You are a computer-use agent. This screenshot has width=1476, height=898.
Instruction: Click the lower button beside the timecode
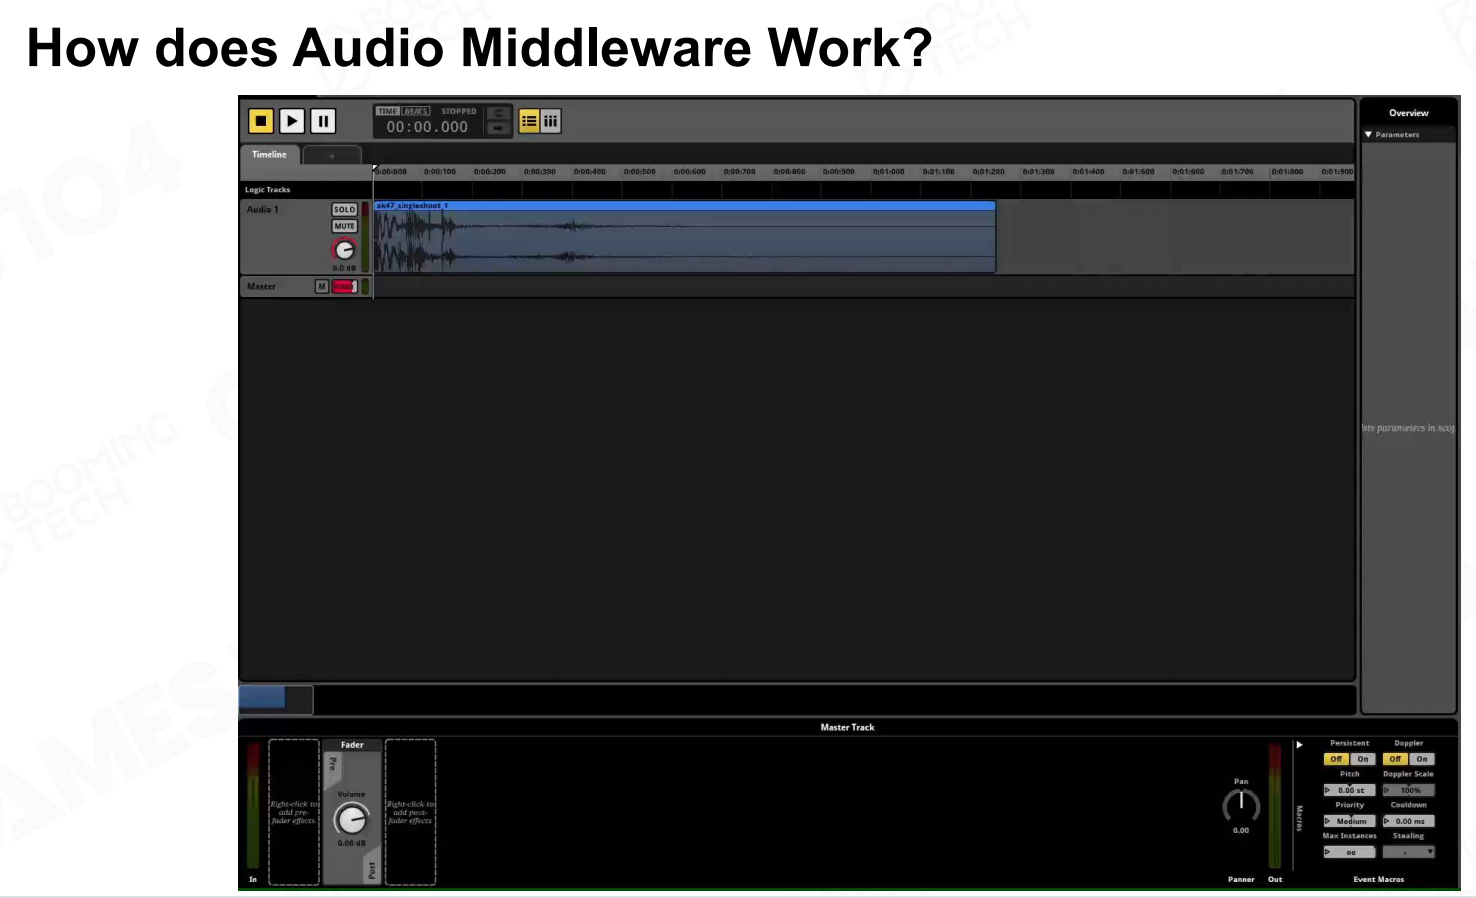(498, 128)
